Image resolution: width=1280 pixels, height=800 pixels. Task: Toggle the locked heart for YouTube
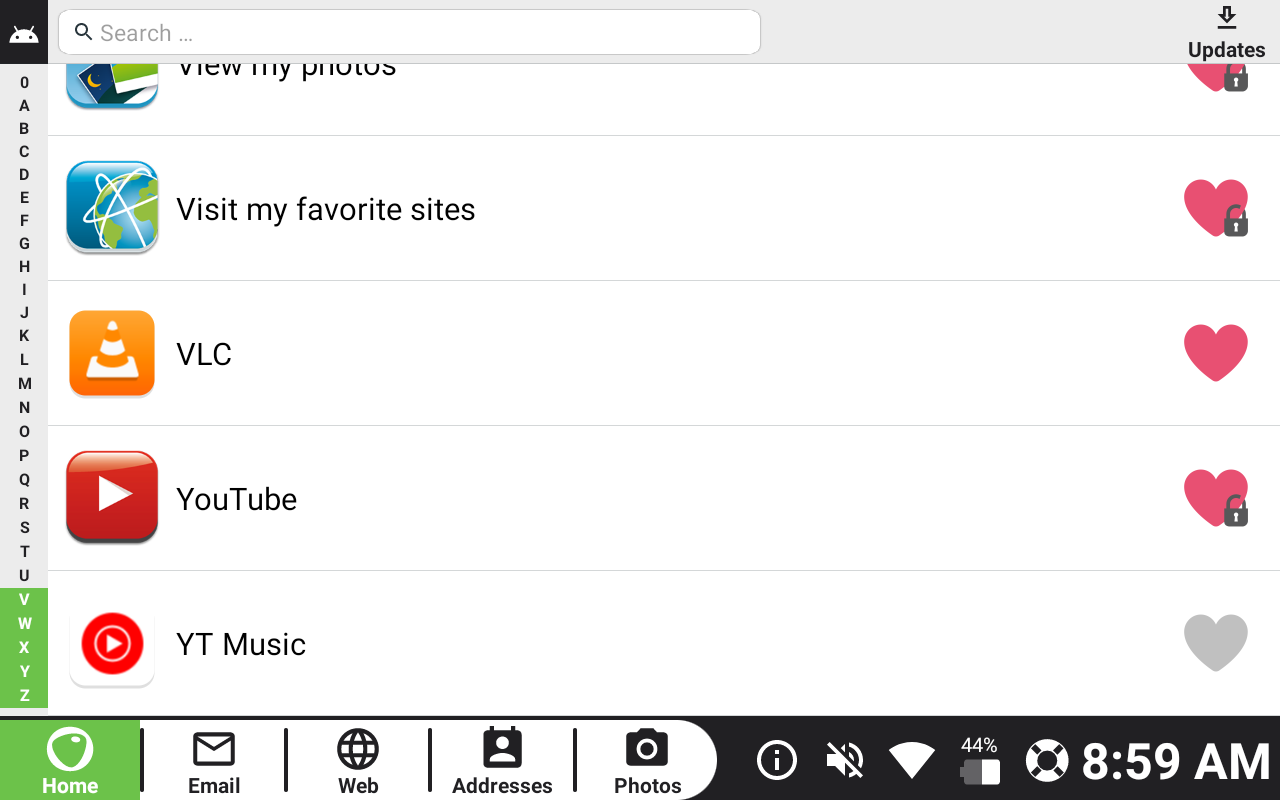[x=1216, y=498]
